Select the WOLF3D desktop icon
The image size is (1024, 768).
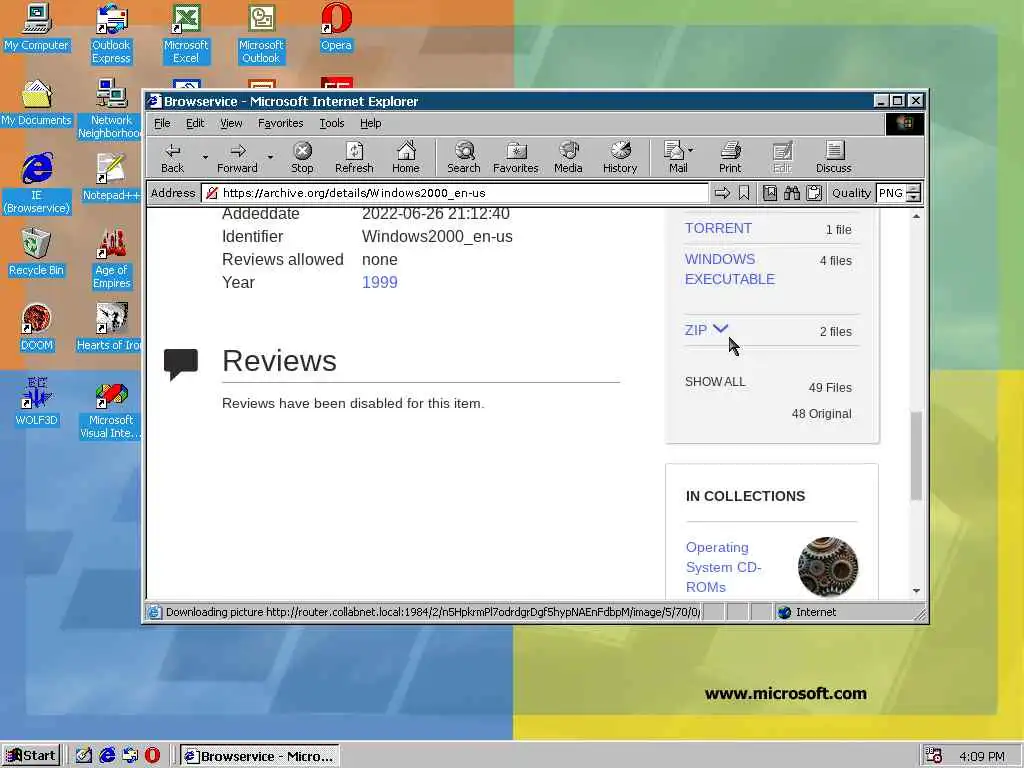36,402
